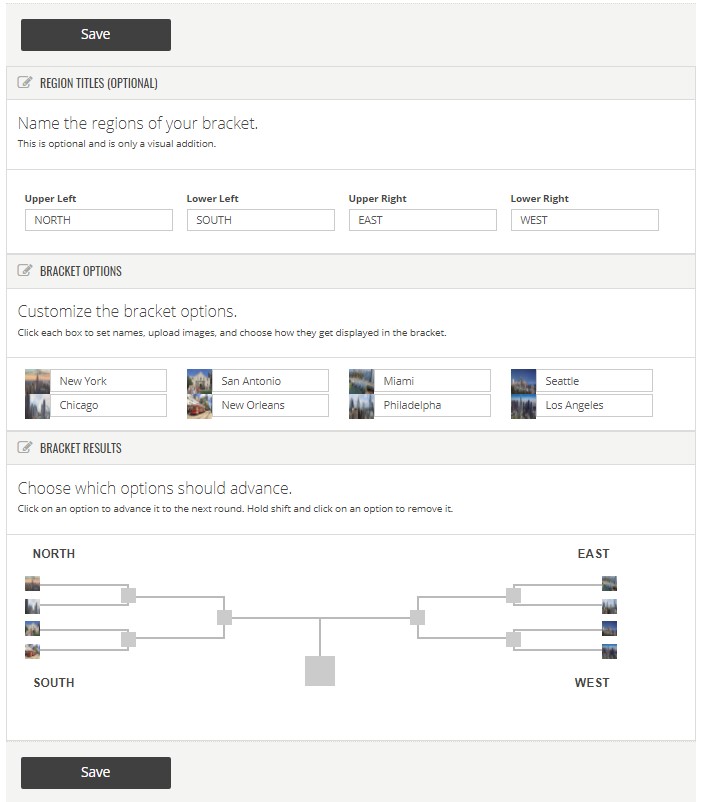Open the New York option image thumbnail
The image size is (712, 802).
pos(38,381)
